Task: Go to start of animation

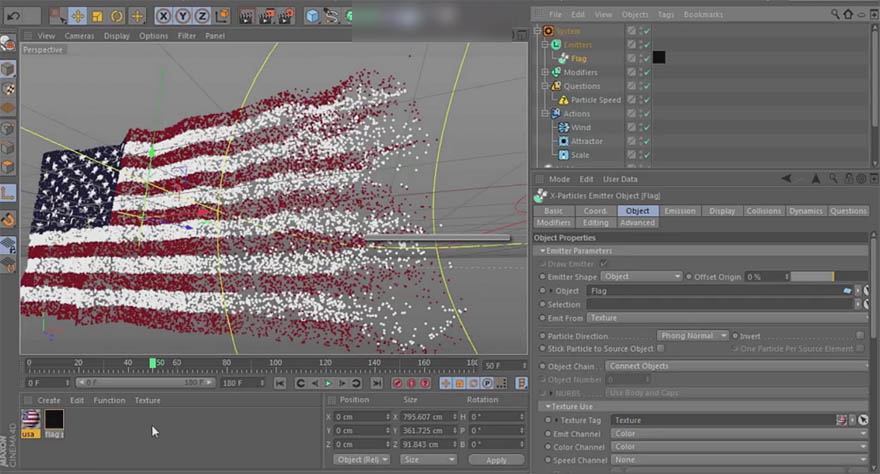Action: pyautogui.click(x=280, y=383)
